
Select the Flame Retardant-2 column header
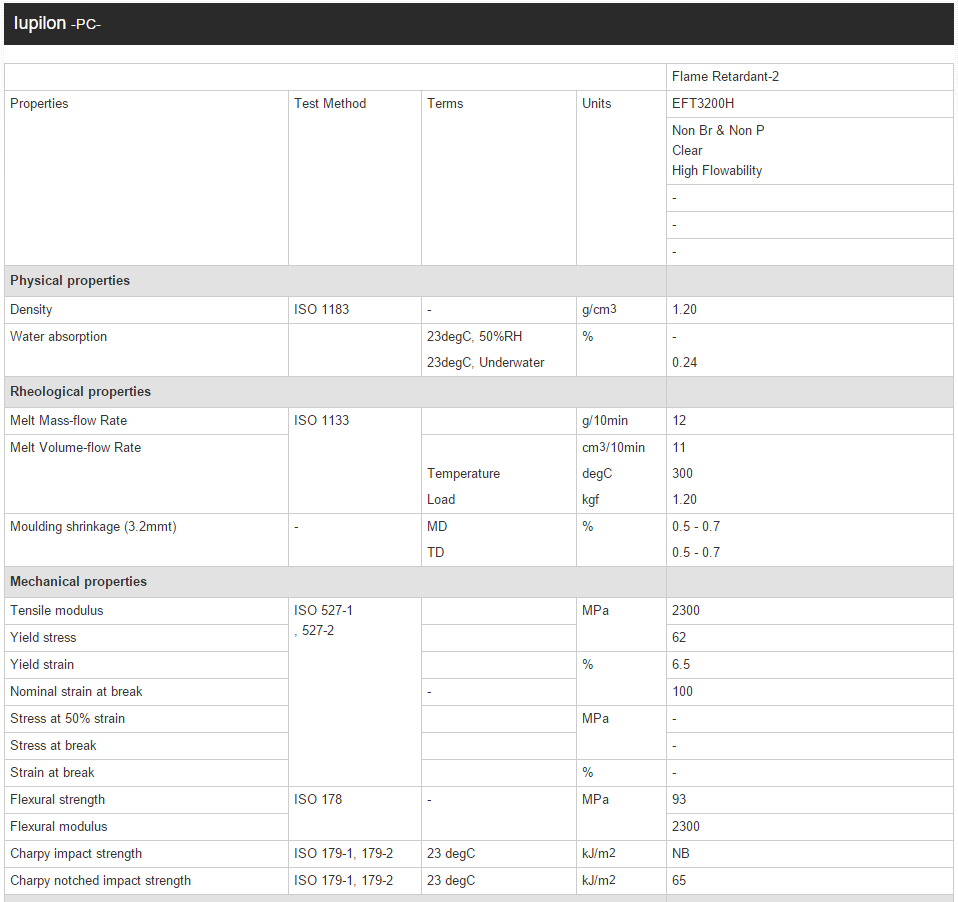[725, 76]
